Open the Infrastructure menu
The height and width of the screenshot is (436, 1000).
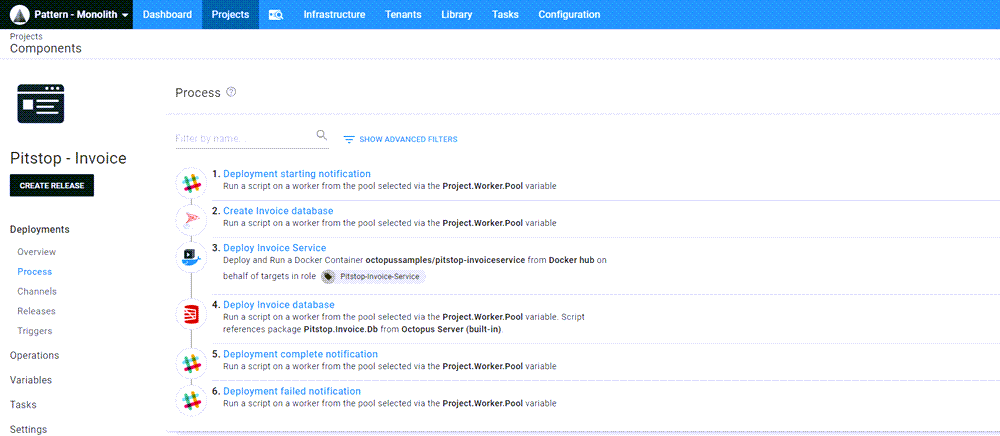(x=334, y=15)
